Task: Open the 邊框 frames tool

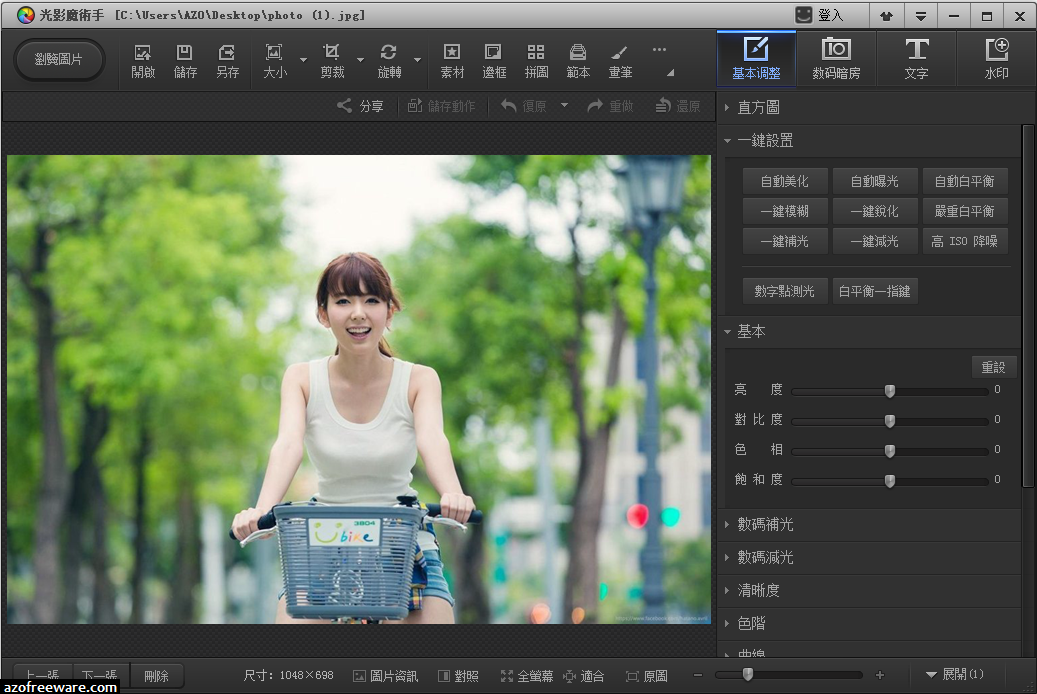Action: 494,57
